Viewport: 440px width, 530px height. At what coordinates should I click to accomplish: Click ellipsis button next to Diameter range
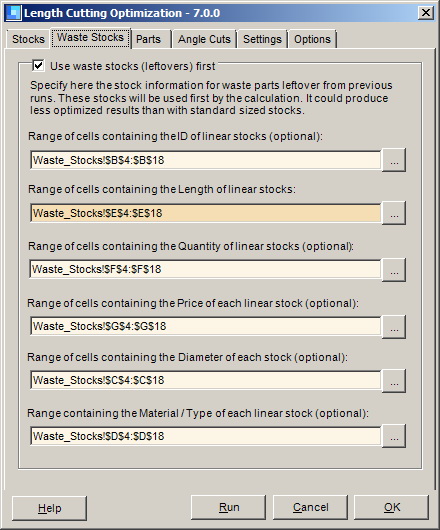coord(394,381)
